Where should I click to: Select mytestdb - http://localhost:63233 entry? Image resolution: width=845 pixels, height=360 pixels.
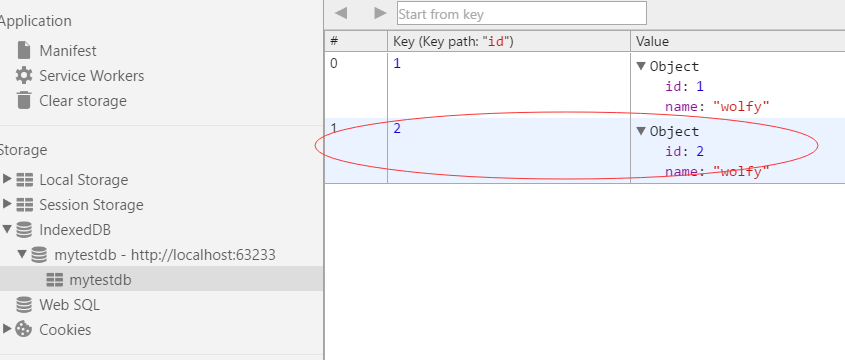click(x=165, y=255)
